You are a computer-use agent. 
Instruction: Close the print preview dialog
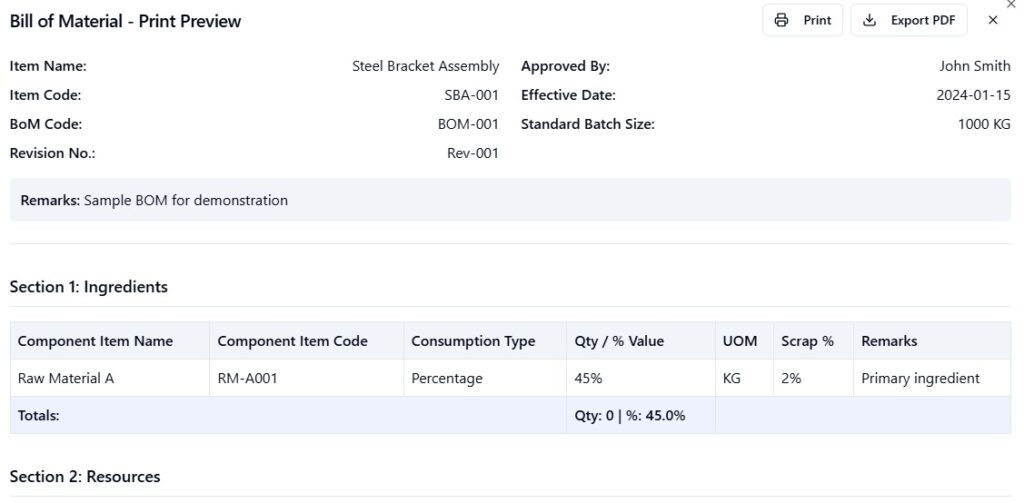click(x=992, y=20)
